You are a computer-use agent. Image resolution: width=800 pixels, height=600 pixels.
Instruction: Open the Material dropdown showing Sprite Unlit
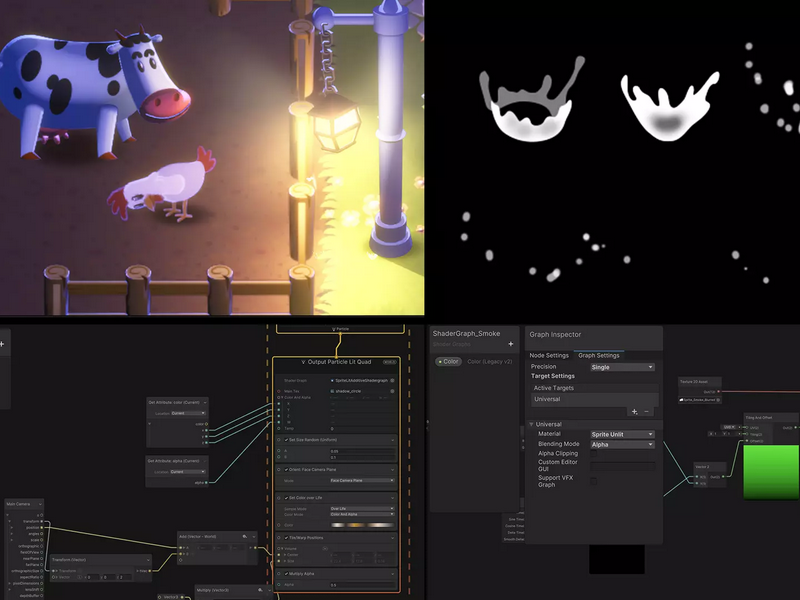tap(622, 434)
